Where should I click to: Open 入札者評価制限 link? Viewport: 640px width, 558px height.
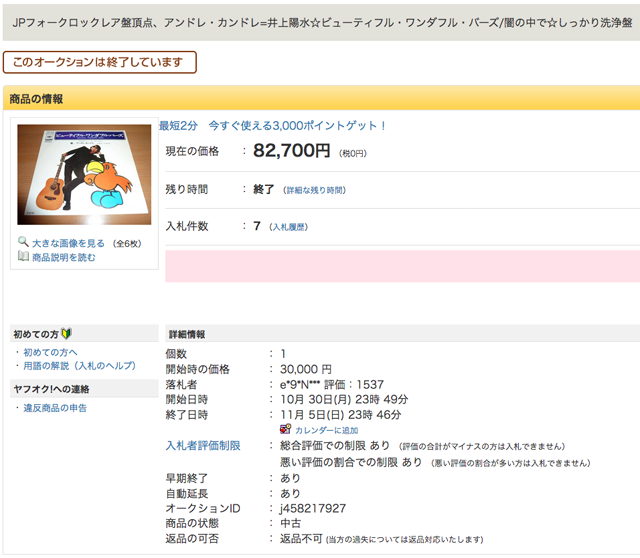click(203, 445)
